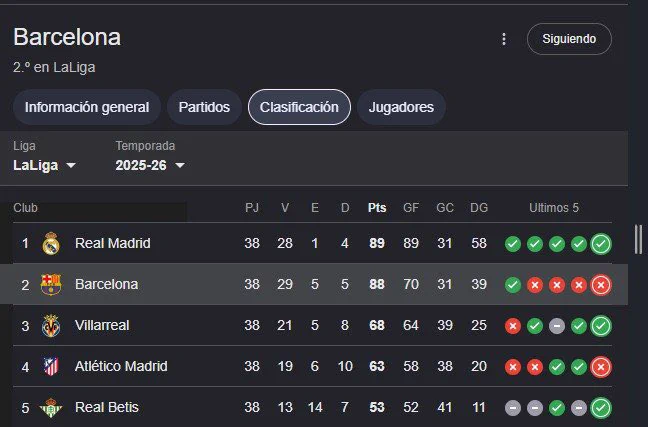Viewport: 648px width, 427px height.
Task: Click the Villarreal club crest
Action: (x=51, y=326)
